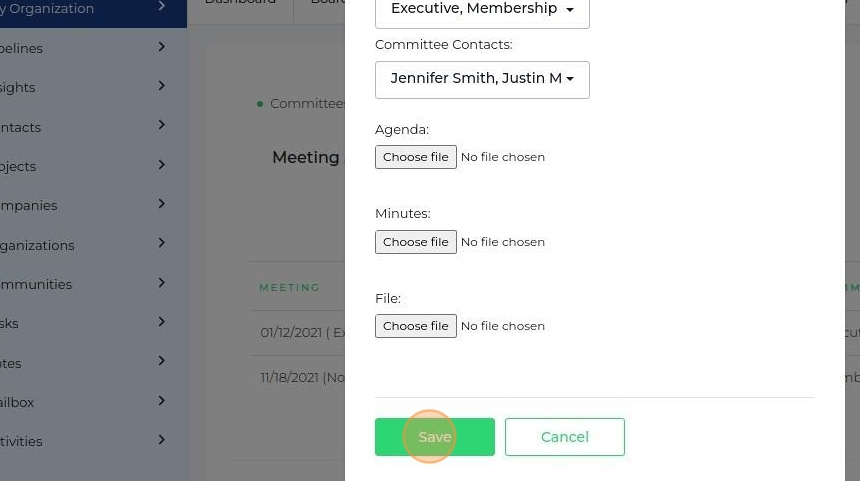Expand the Pipelines sidebar chevron
Image resolution: width=860 pixels, height=481 pixels.
[162, 47]
